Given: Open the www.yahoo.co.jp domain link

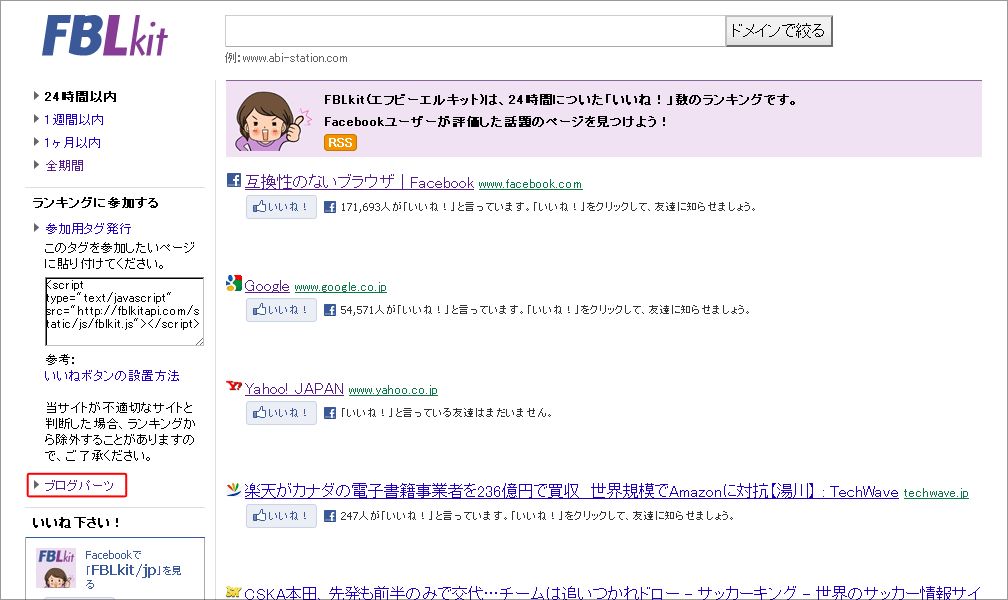Looking at the screenshot, I should pos(393,390).
